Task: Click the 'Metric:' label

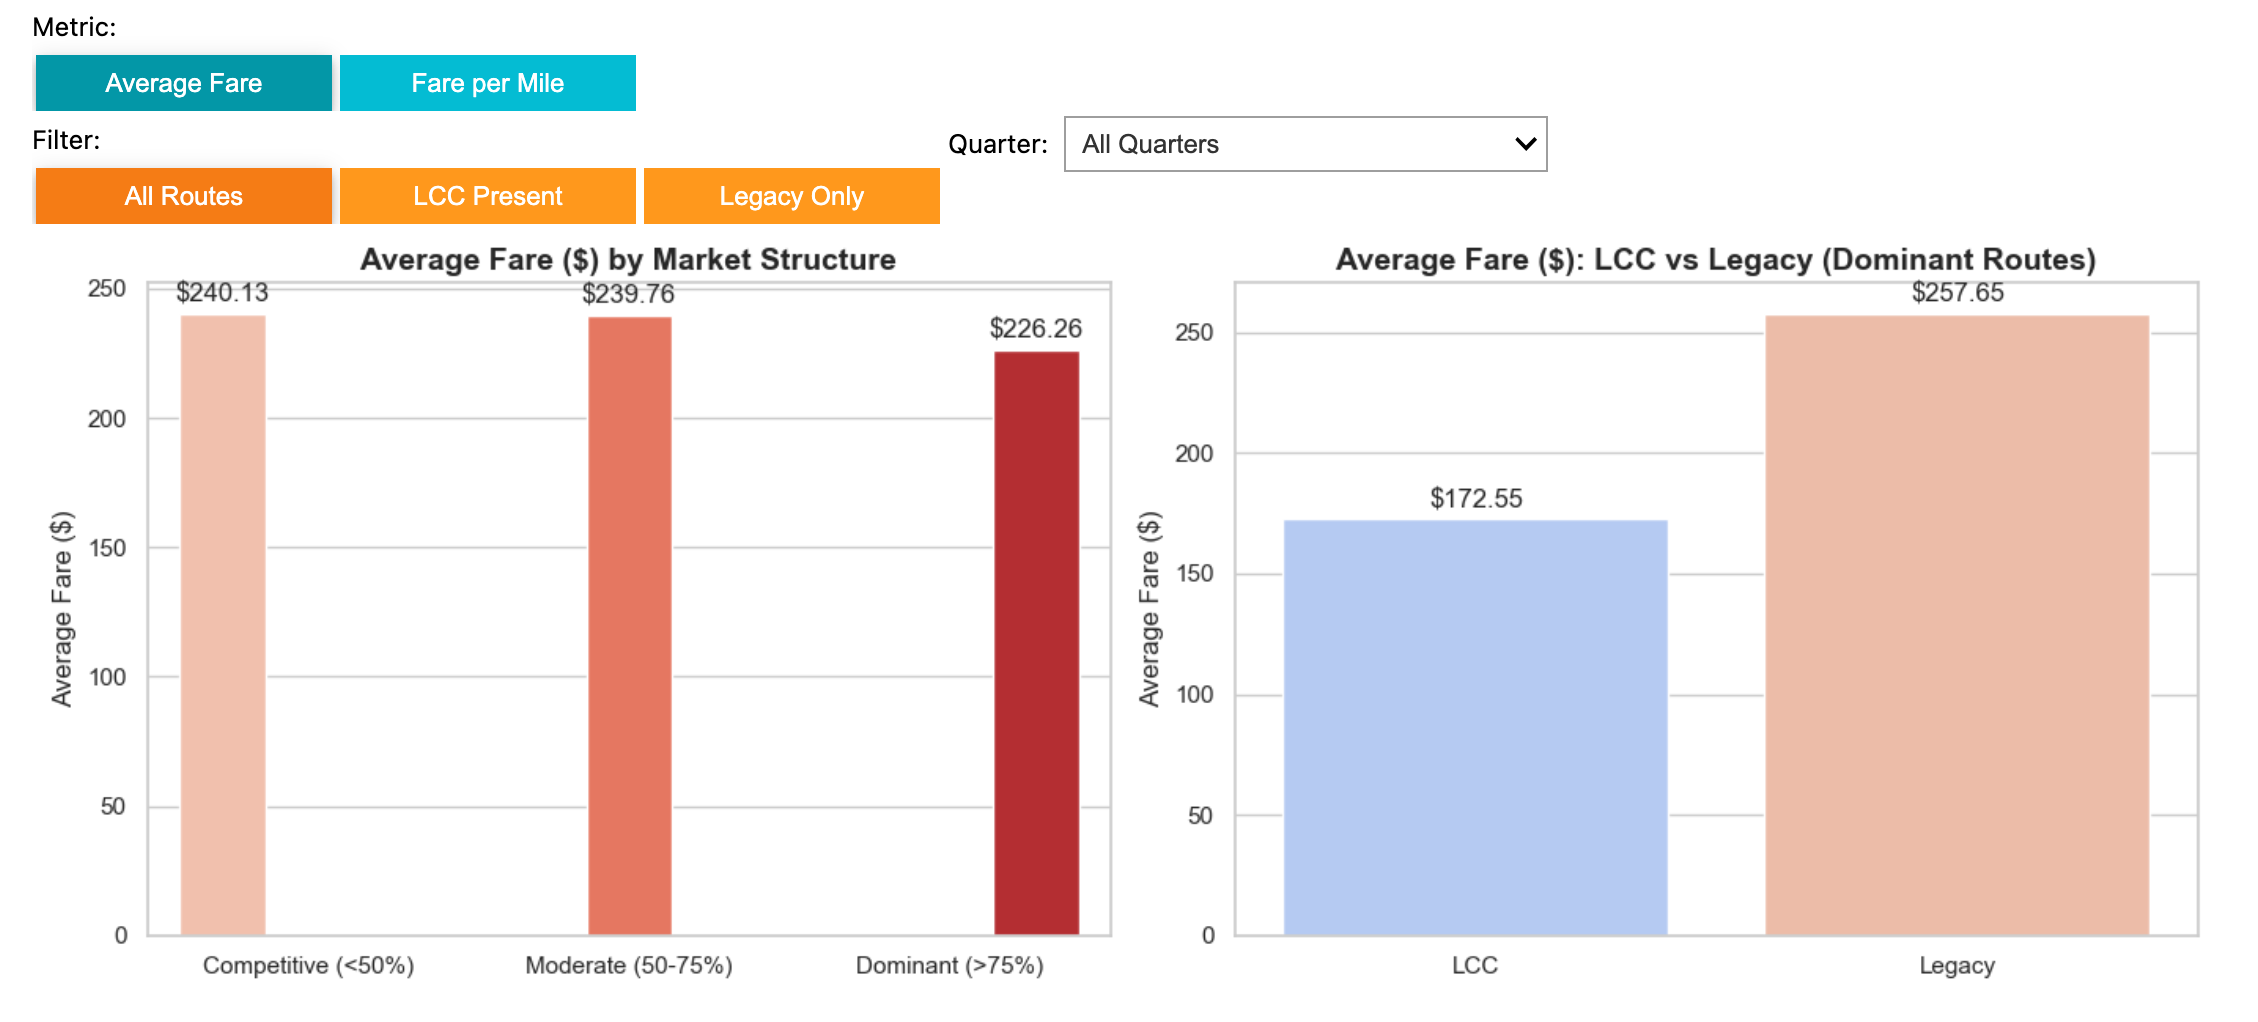Action: 74,27
